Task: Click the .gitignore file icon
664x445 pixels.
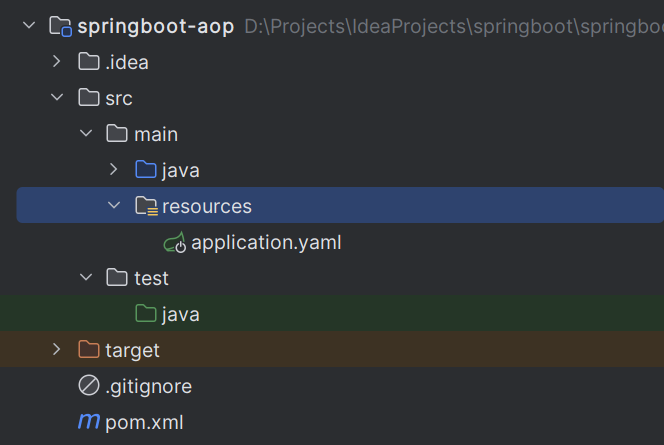Action: (89, 385)
